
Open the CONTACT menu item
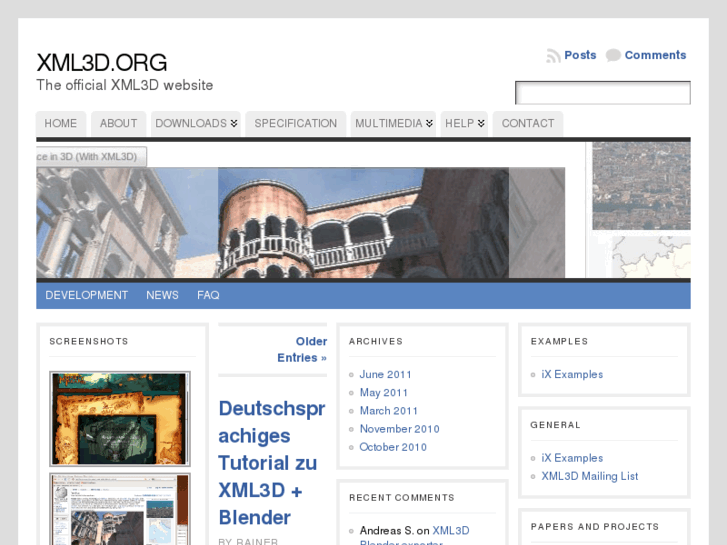click(x=528, y=123)
